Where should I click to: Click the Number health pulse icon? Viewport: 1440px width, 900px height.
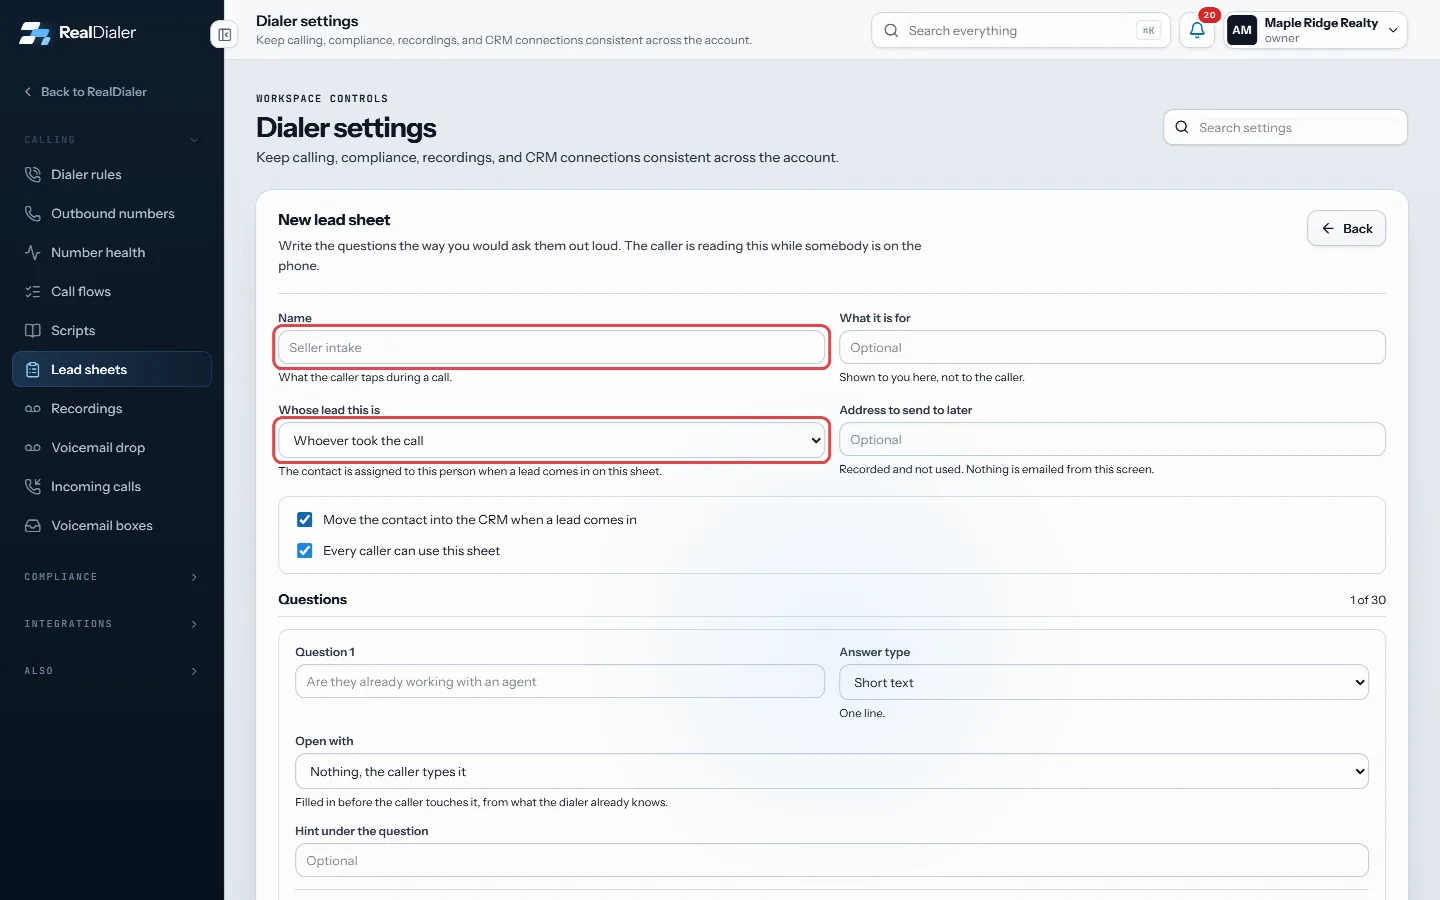click(33, 252)
